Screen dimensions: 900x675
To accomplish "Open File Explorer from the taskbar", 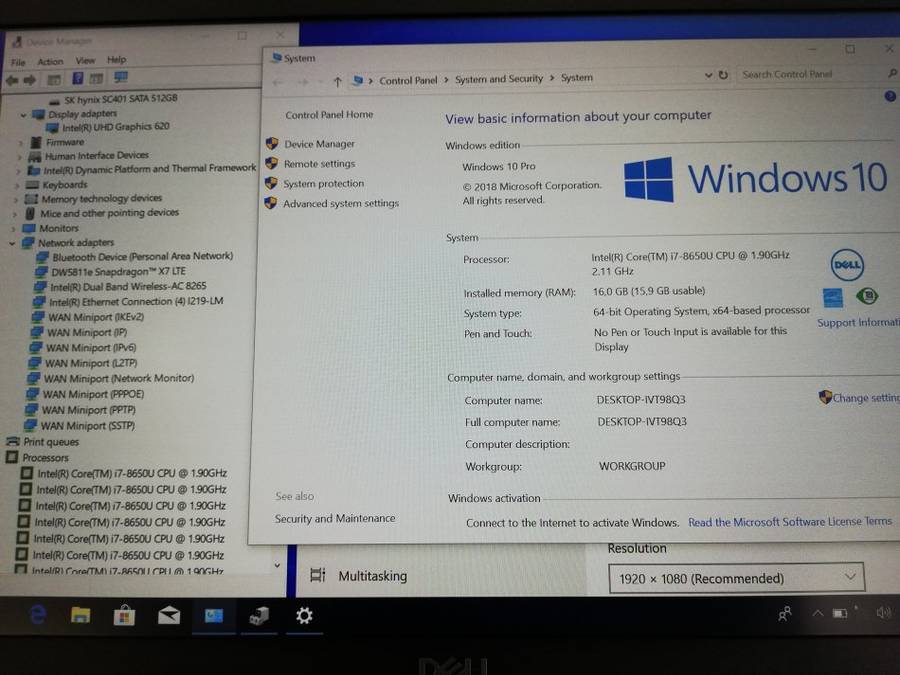I will (81, 616).
